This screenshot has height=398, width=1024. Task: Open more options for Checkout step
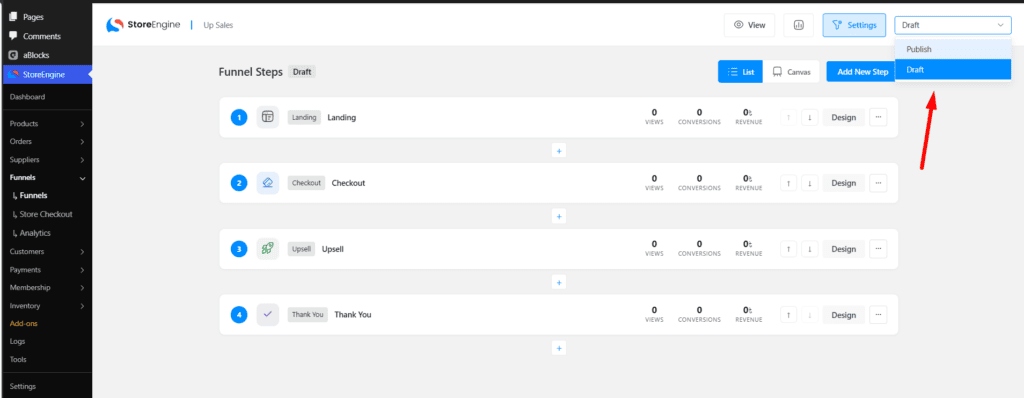click(878, 183)
